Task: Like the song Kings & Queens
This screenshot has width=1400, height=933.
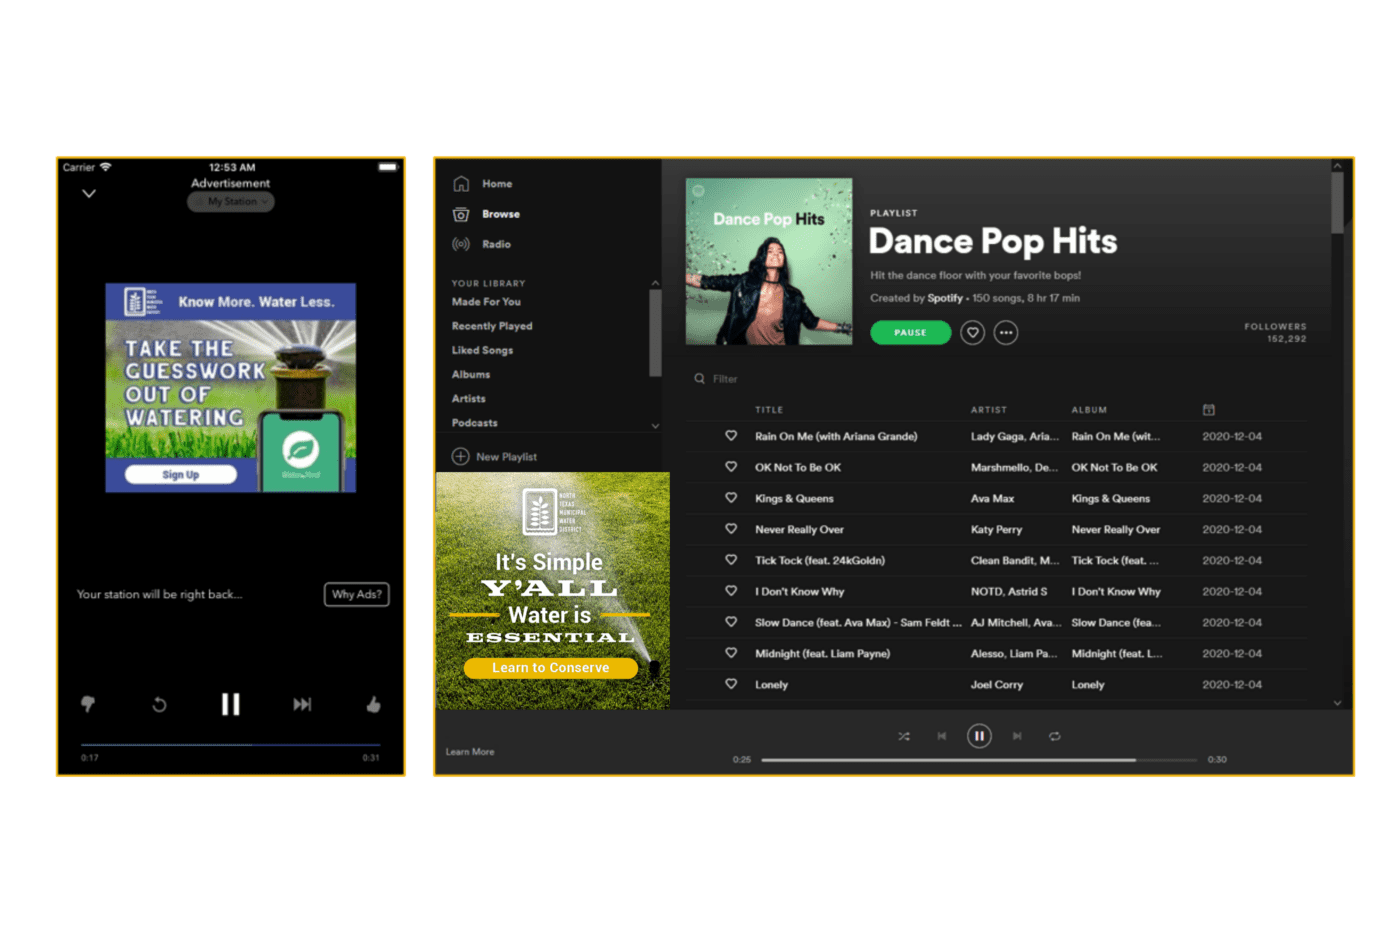Action: pos(731,498)
